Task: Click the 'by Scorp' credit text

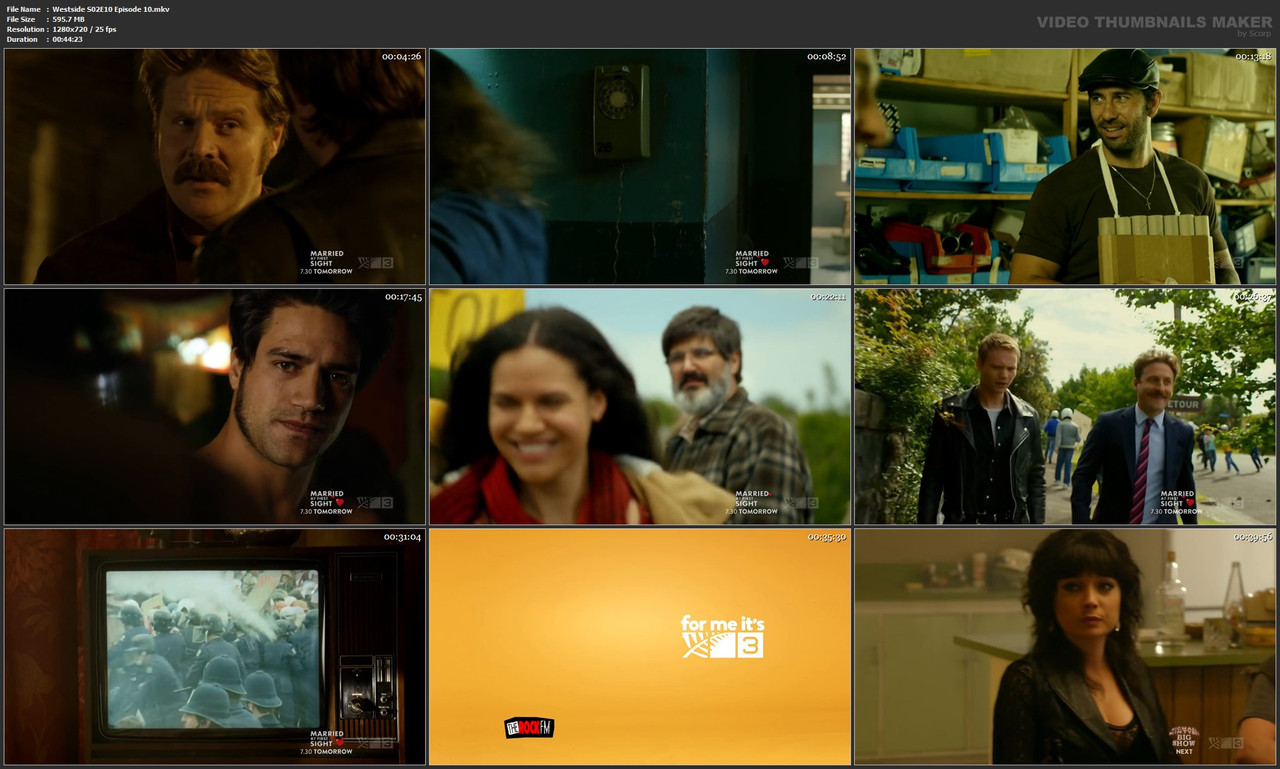Action: (1254, 33)
